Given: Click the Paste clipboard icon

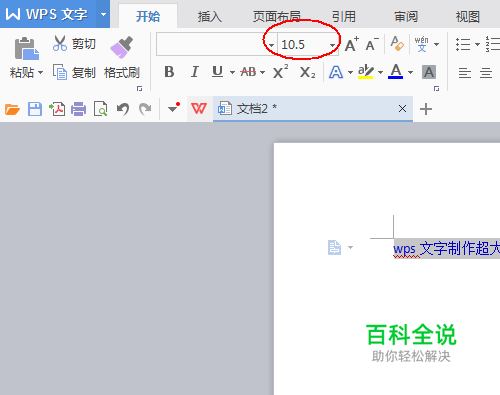Looking at the screenshot, I should 27,49.
